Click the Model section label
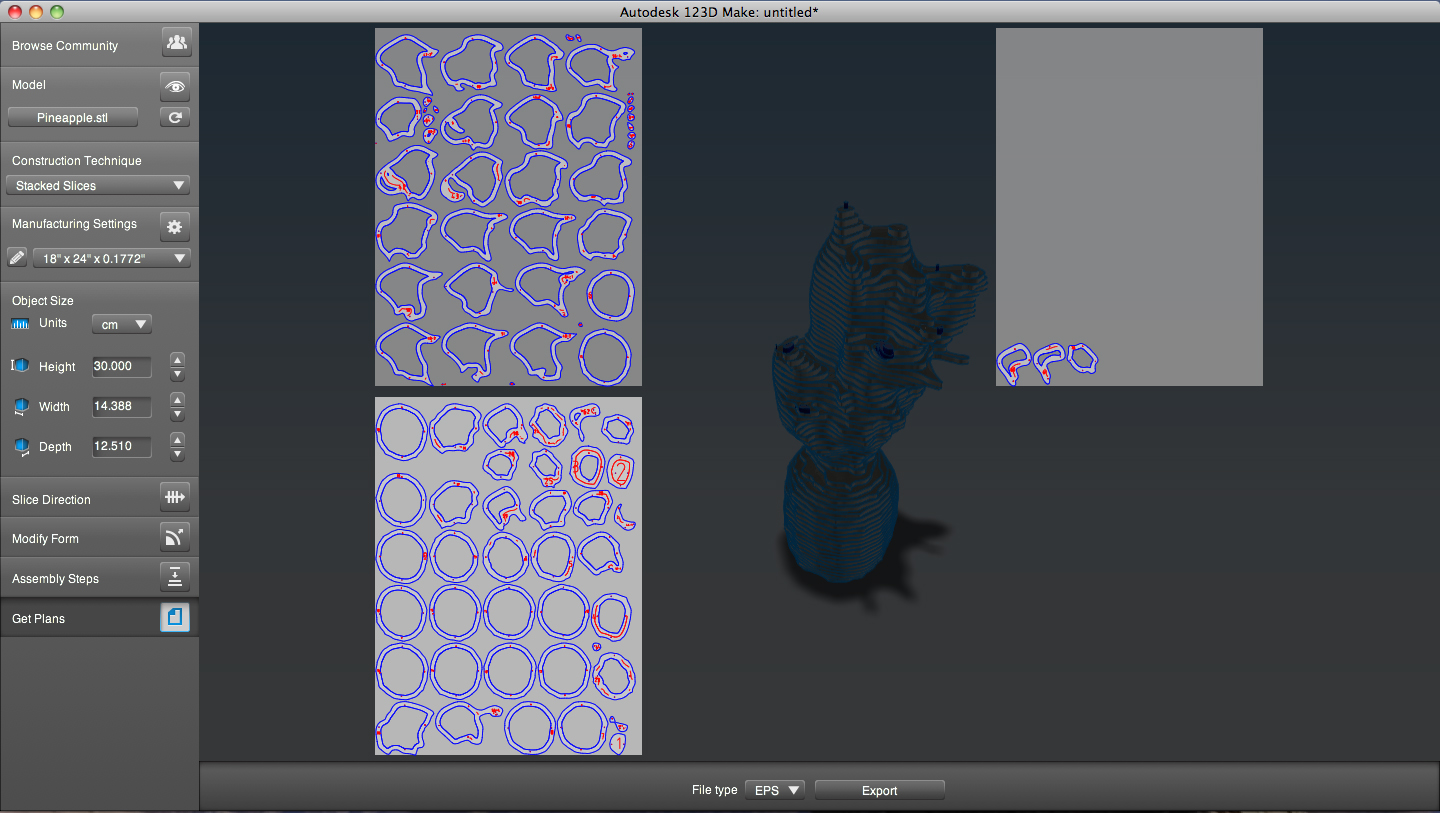 (29, 85)
